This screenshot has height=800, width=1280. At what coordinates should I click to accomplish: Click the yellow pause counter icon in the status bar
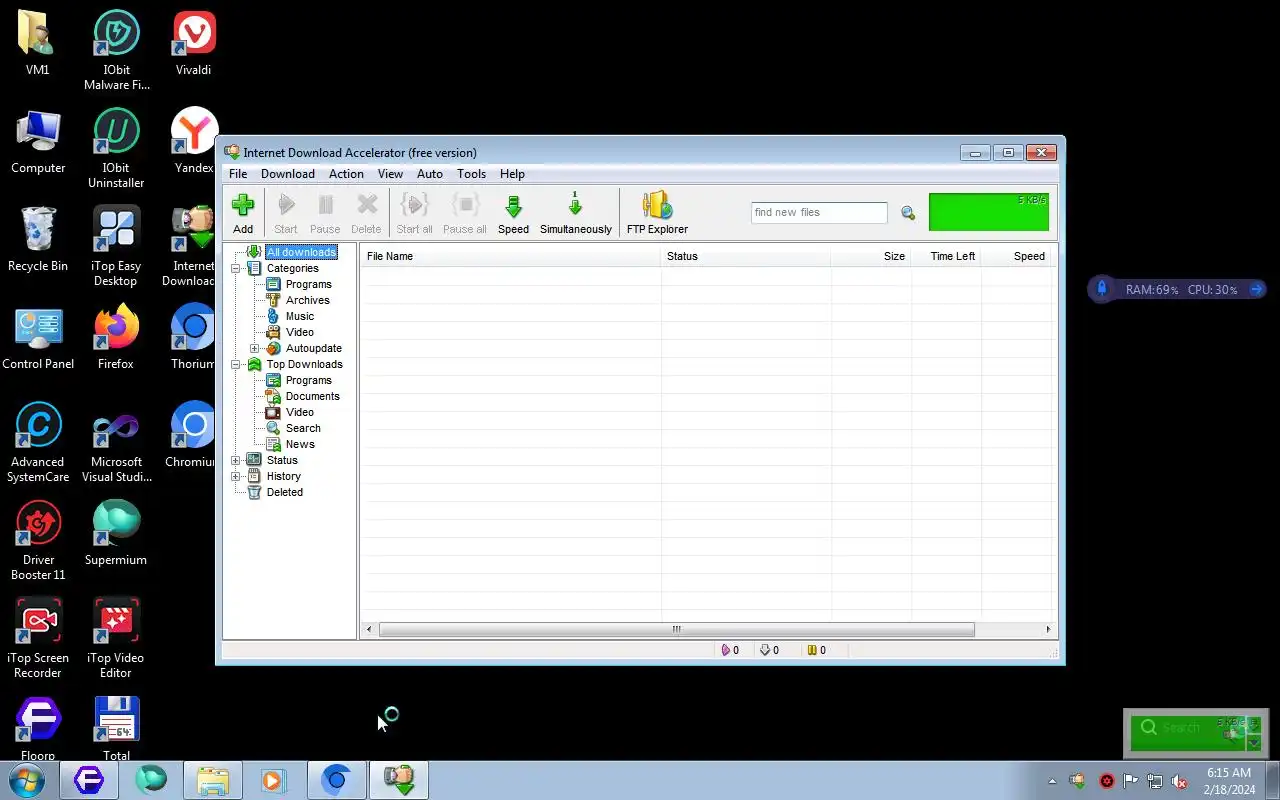tap(812, 650)
